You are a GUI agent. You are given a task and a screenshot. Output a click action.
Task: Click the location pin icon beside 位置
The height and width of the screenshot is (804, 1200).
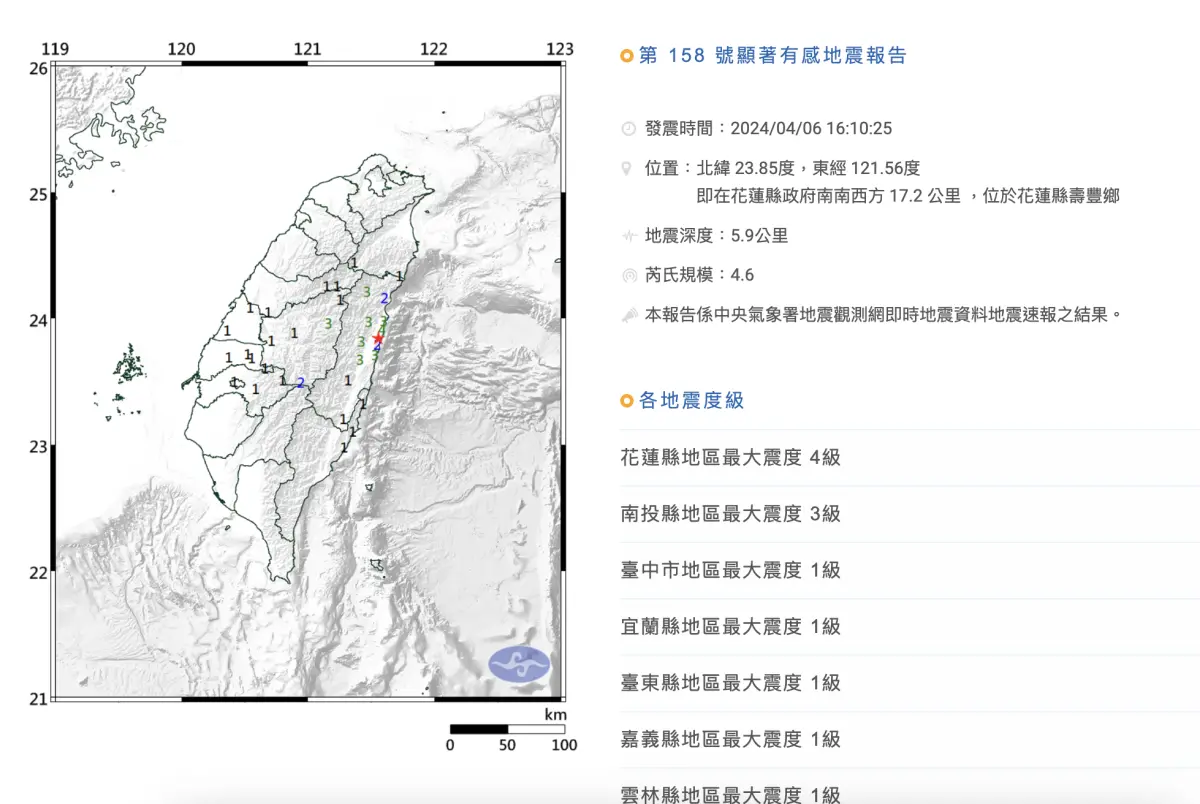pyautogui.click(x=625, y=167)
